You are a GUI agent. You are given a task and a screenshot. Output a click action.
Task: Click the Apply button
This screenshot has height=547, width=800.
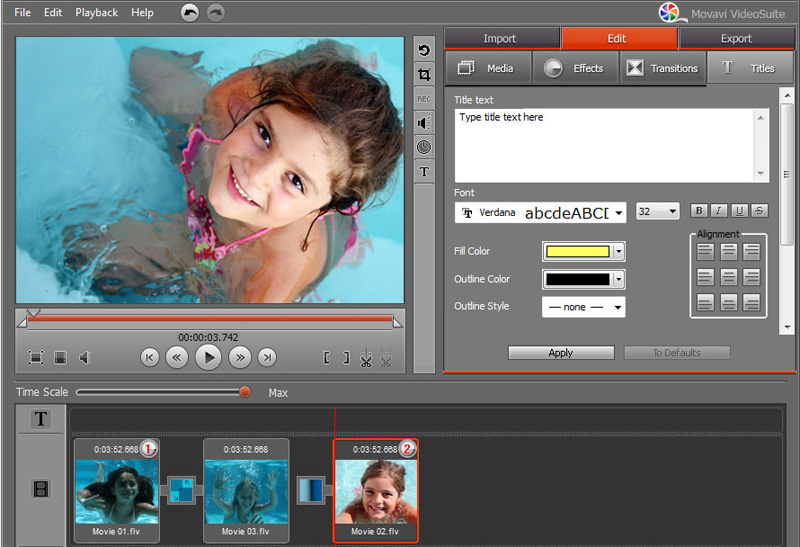point(561,353)
